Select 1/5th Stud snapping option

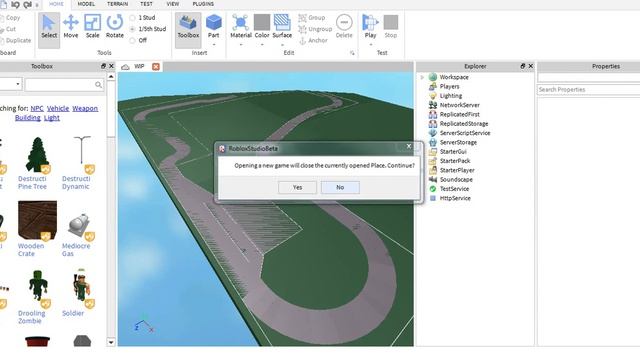coord(148,29)
